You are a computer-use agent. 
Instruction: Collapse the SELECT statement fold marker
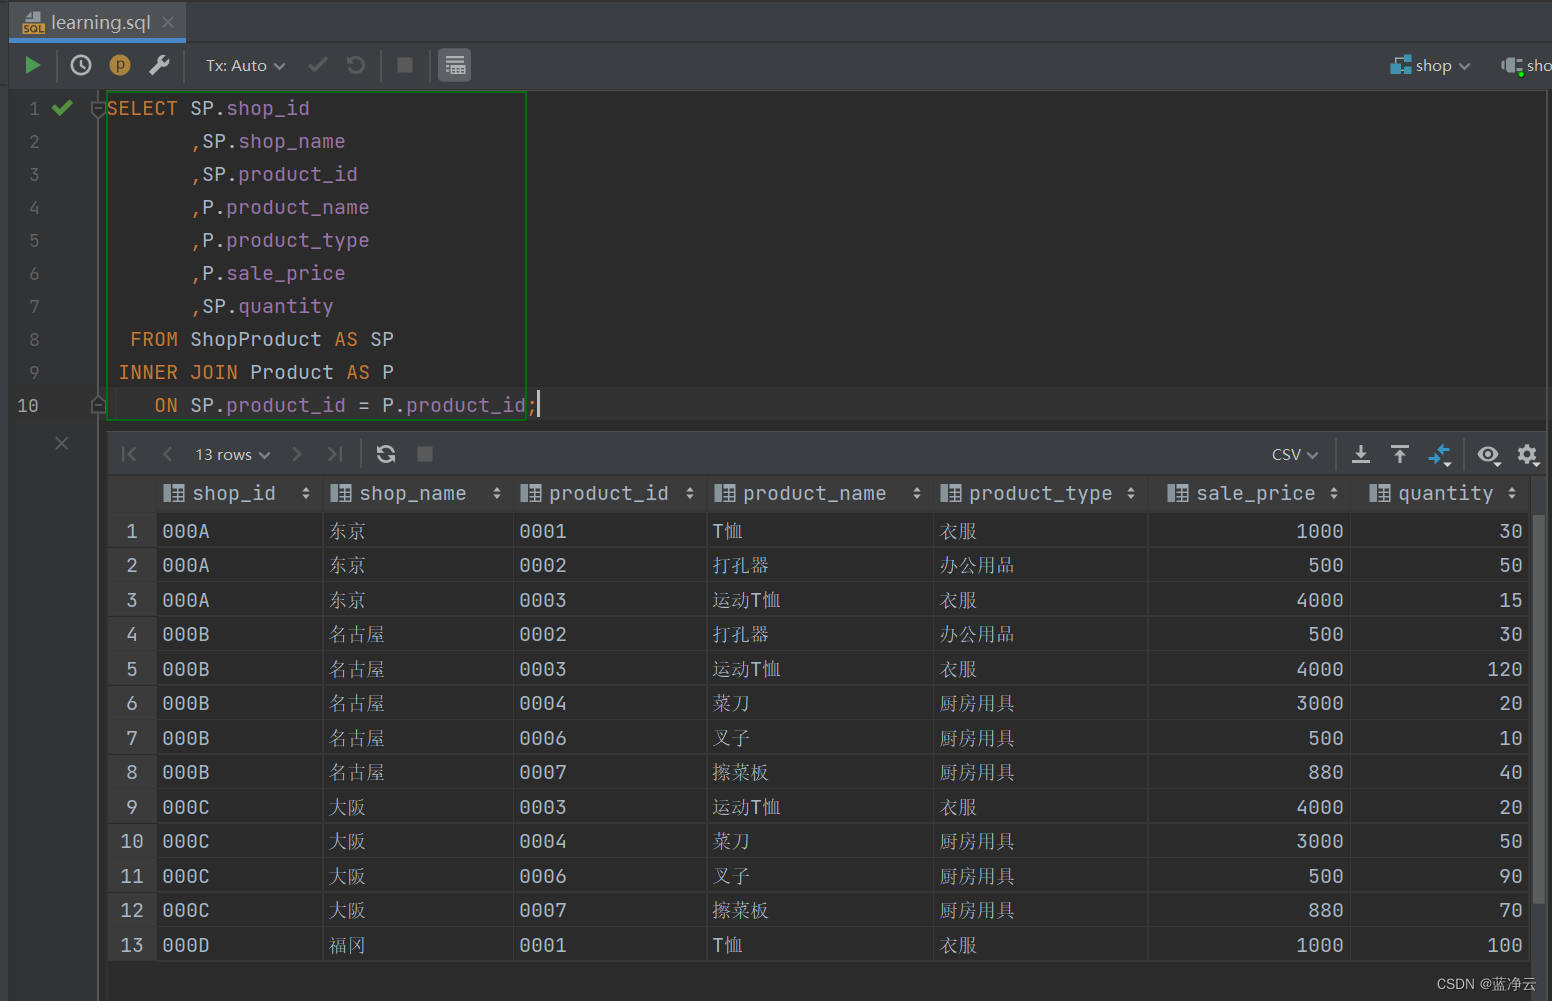(x=98, y=109)
